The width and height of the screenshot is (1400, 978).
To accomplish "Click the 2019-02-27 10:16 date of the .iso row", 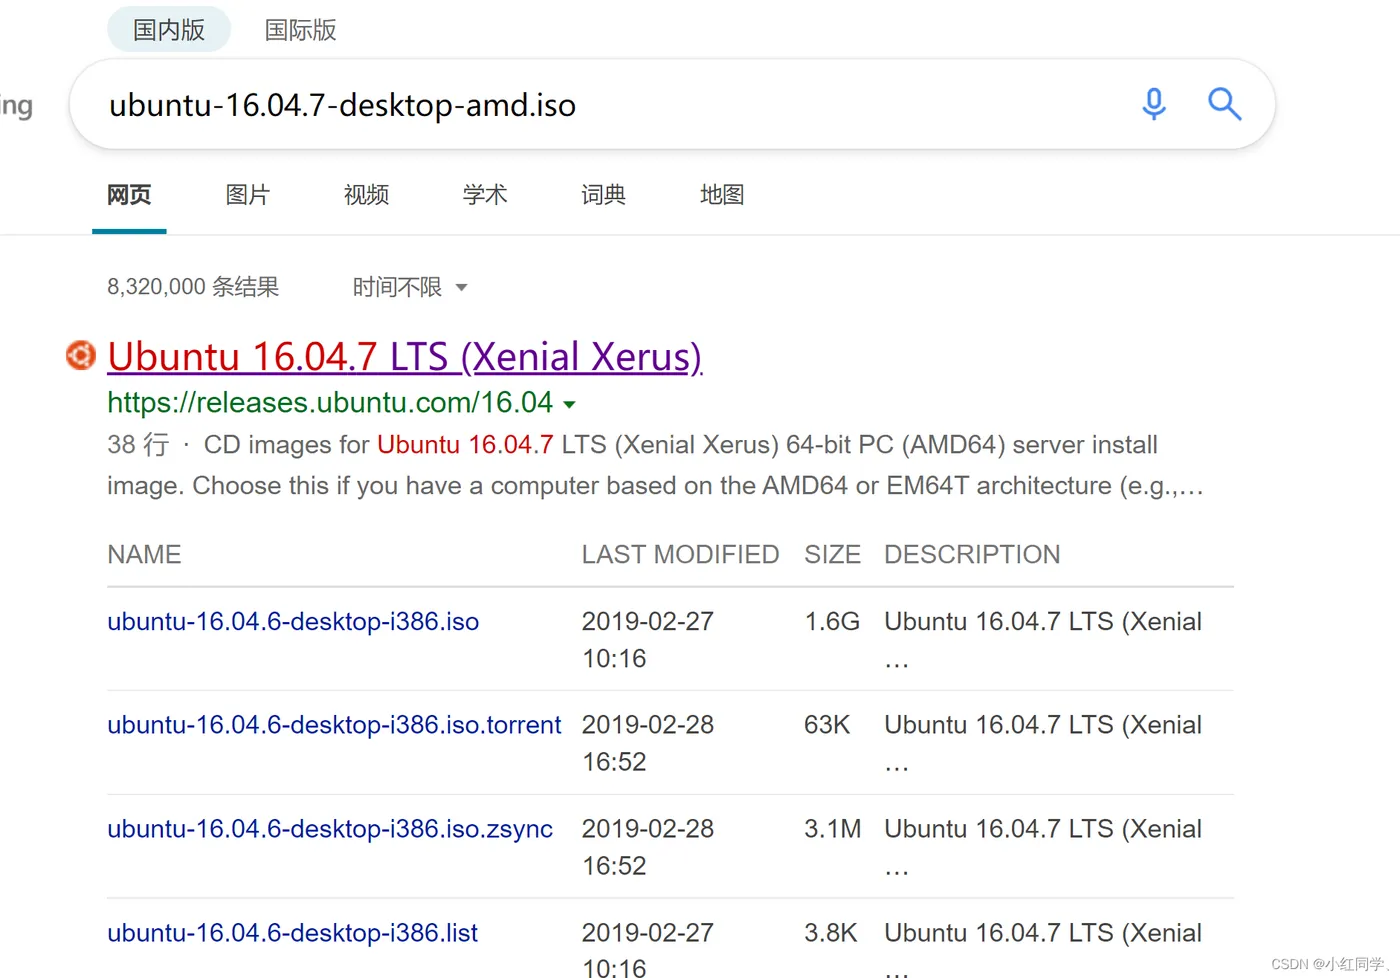I will pyautogui.click(x=648, y=640).
